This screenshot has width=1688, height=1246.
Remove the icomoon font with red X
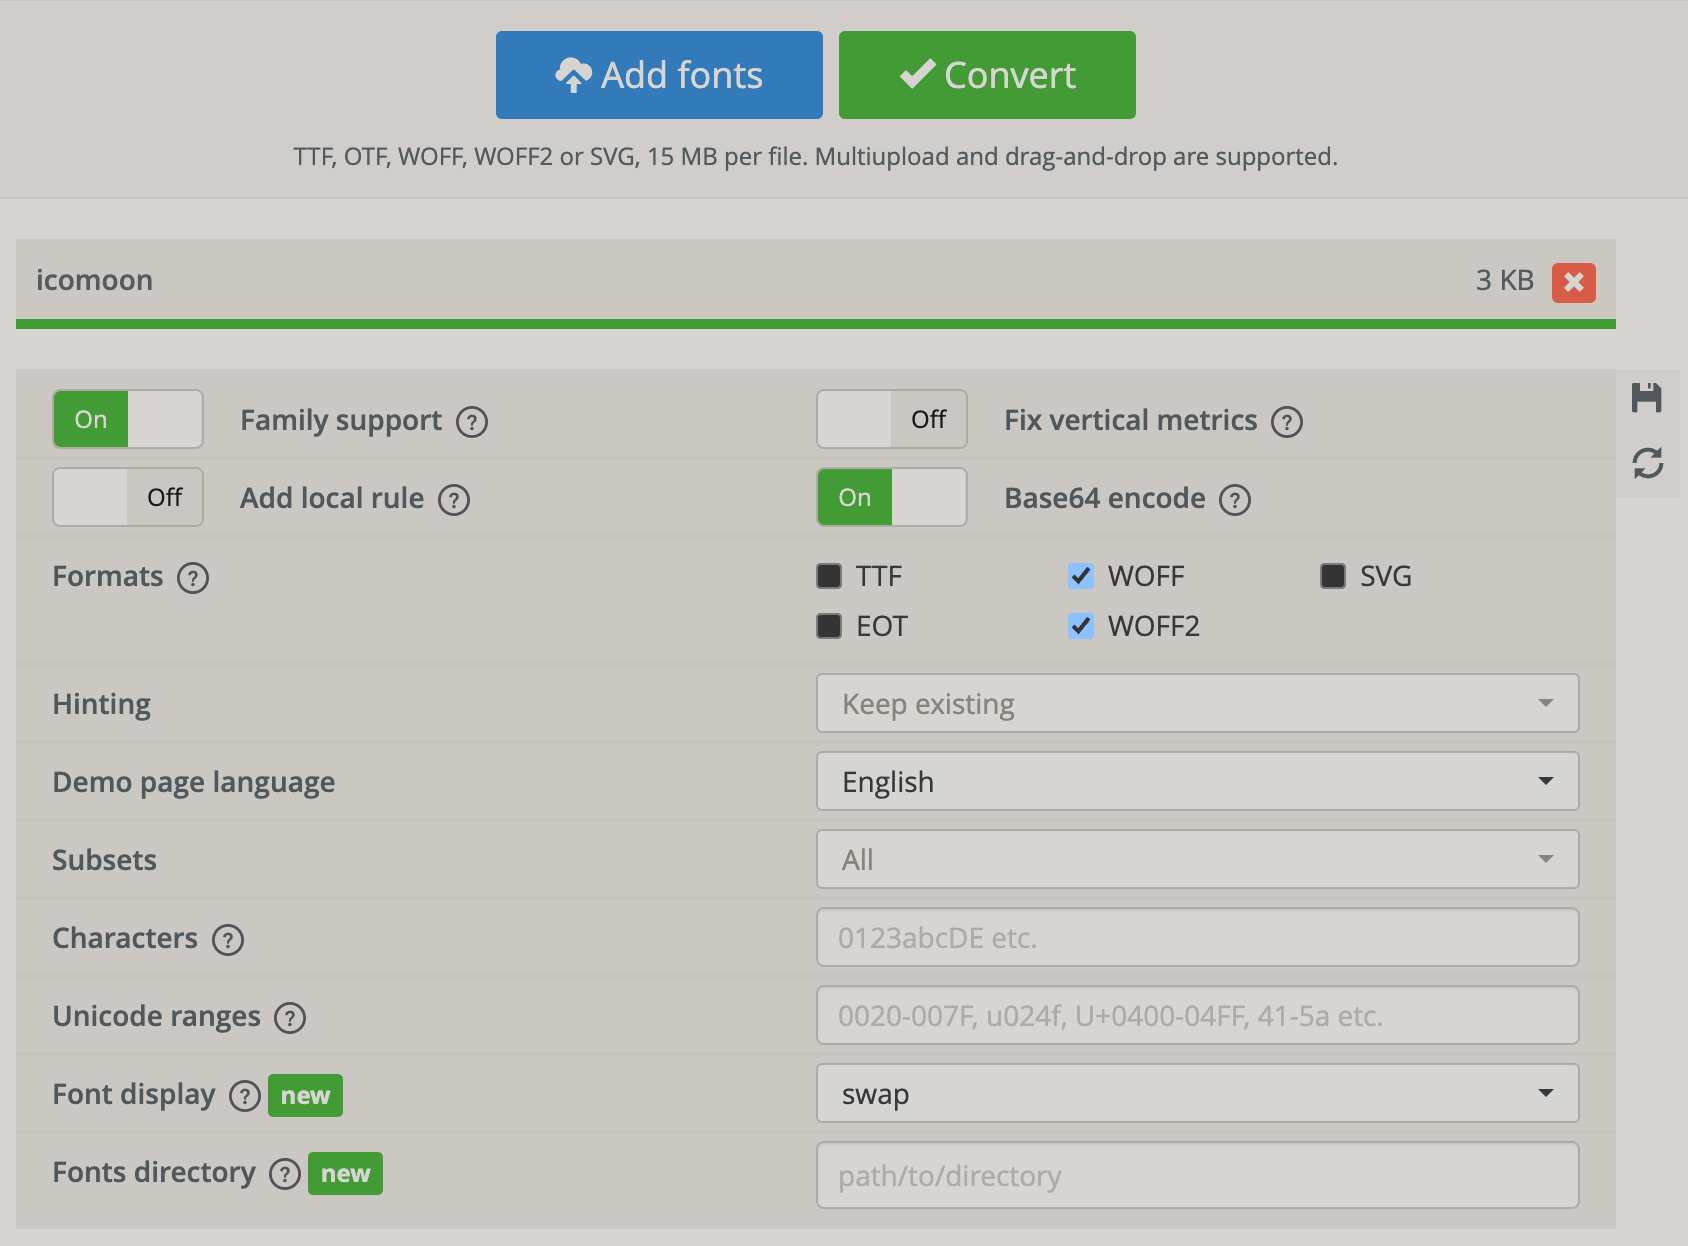(x=1573, y=282)
